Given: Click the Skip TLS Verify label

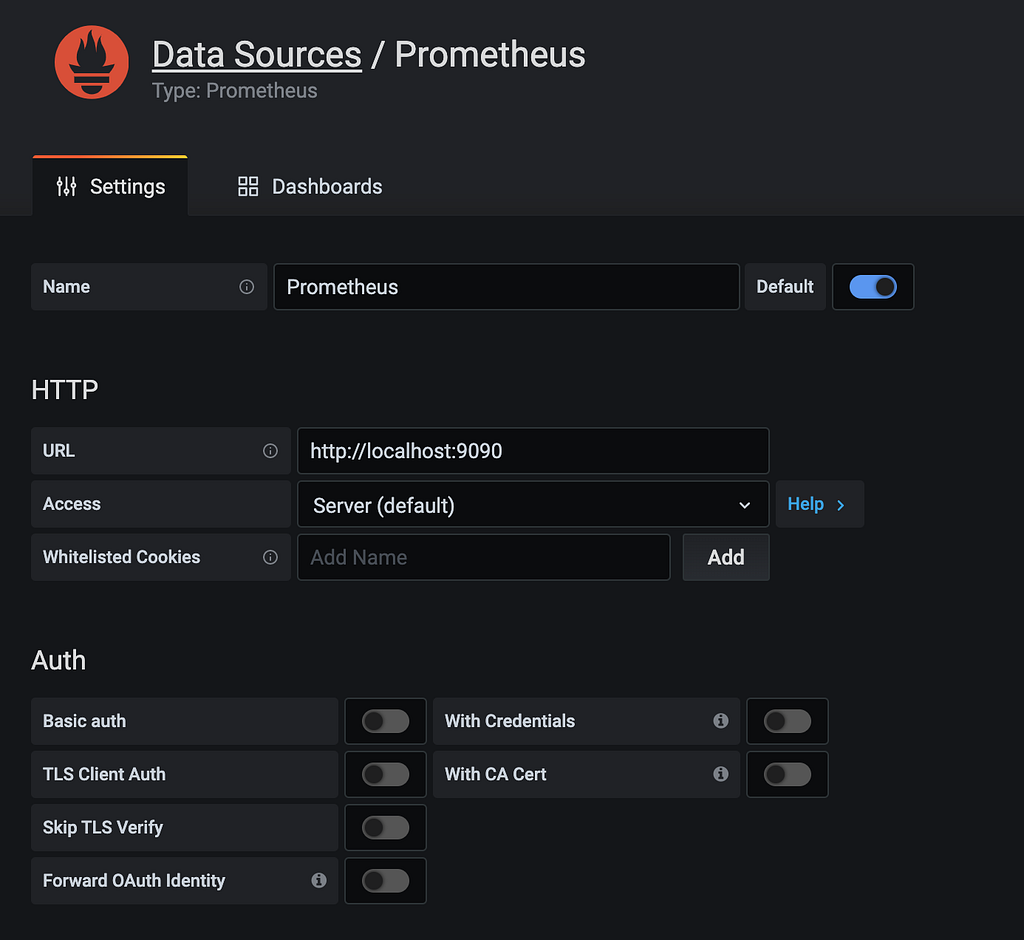Looking at the screenshot, I should click(x=103, y=828).
